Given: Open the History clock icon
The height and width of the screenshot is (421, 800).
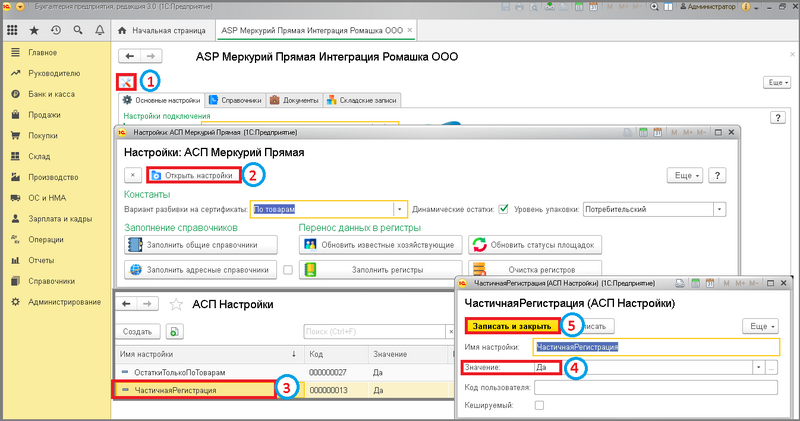Looking at the screenshot, I should [56, 31].
